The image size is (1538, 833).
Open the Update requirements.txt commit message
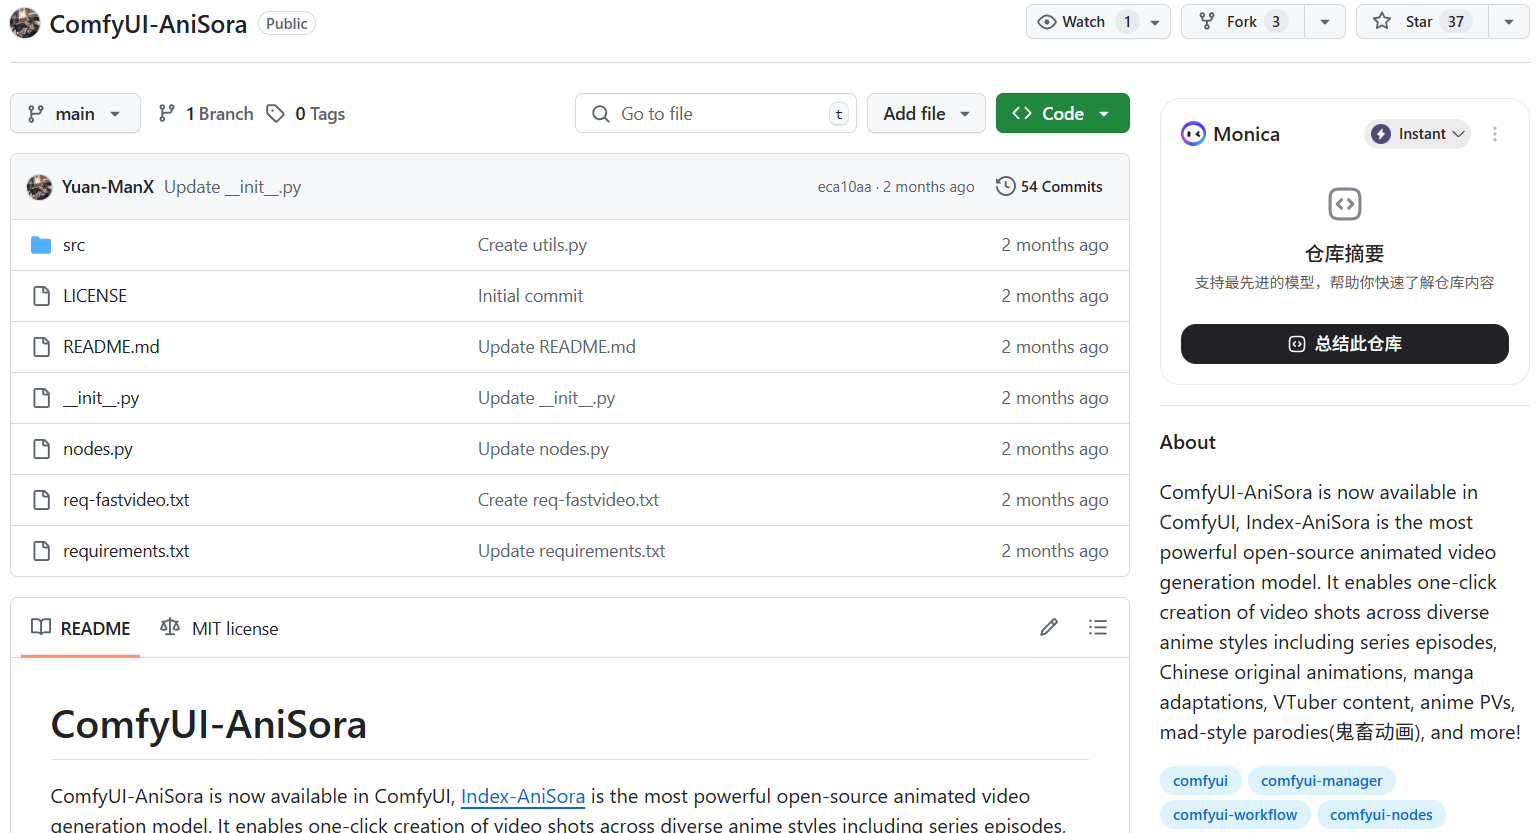point(571,551)
